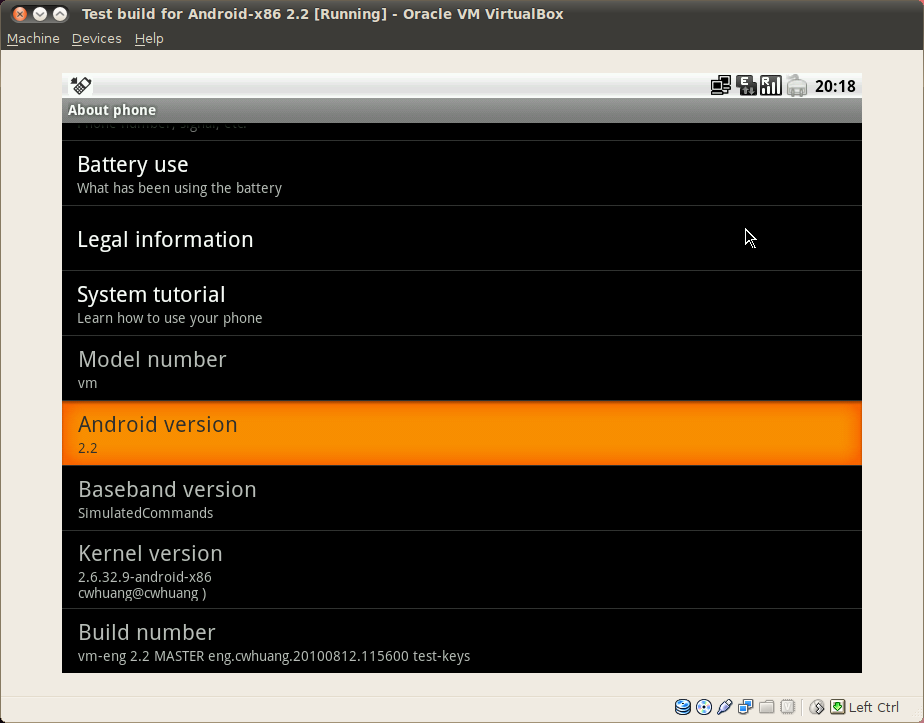Select the Model number row
Viewport: 924px width, 723px height.
pyautogui.click(x=461, y=368)
